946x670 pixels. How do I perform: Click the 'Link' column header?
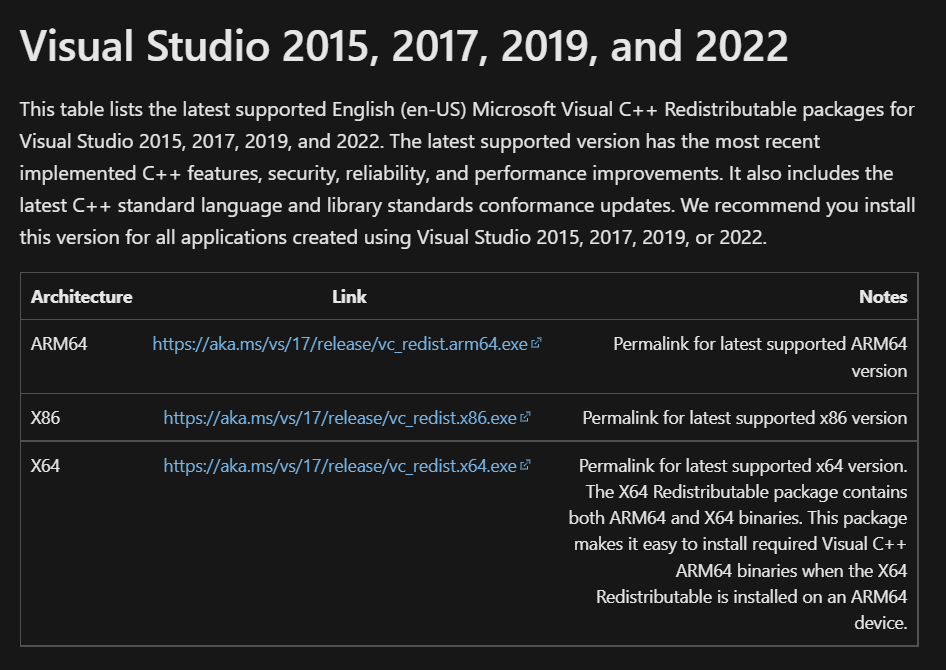pyautogui.click(x=349, y=297)
